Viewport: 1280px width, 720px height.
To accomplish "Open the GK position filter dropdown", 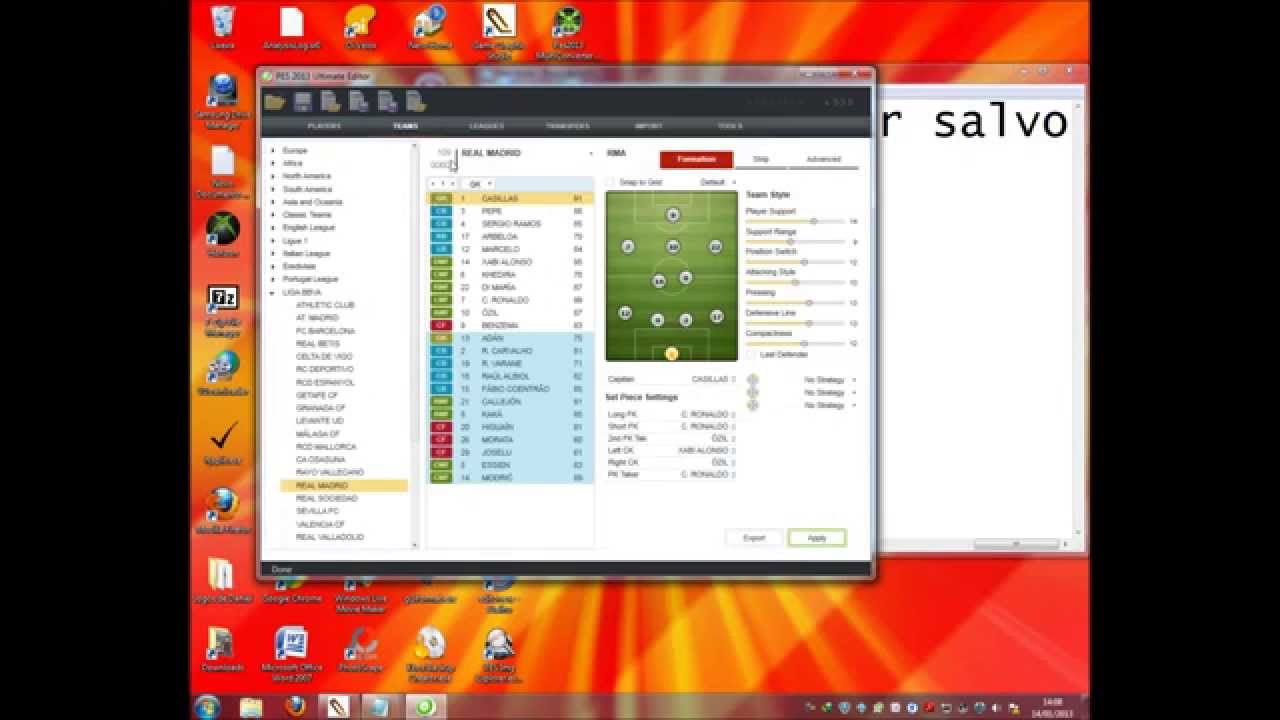I will (x=479, y=184).
